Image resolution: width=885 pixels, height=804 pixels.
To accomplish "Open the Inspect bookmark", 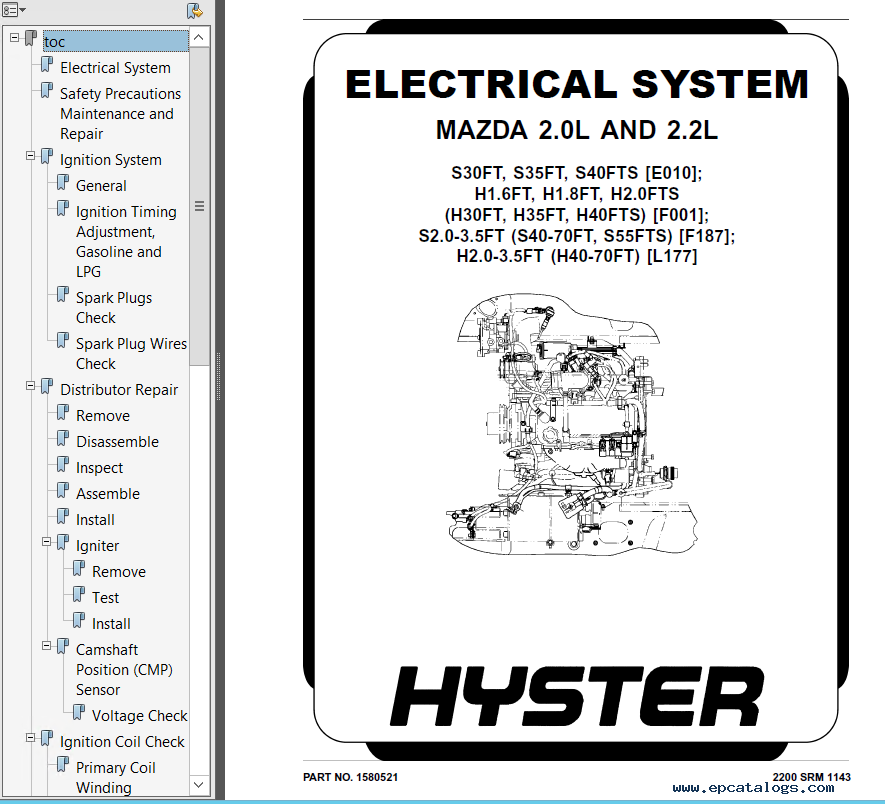I will pyautogui.click(x=99, y=468).
